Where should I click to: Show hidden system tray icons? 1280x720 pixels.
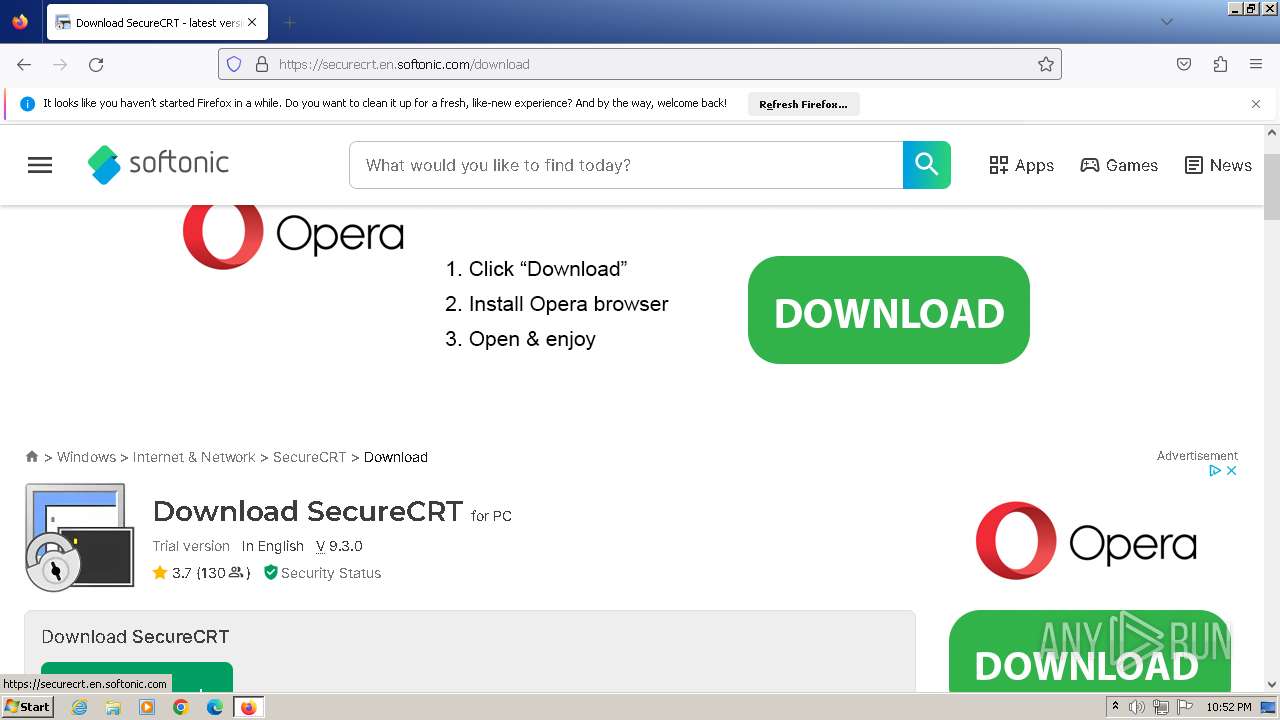1115,707
